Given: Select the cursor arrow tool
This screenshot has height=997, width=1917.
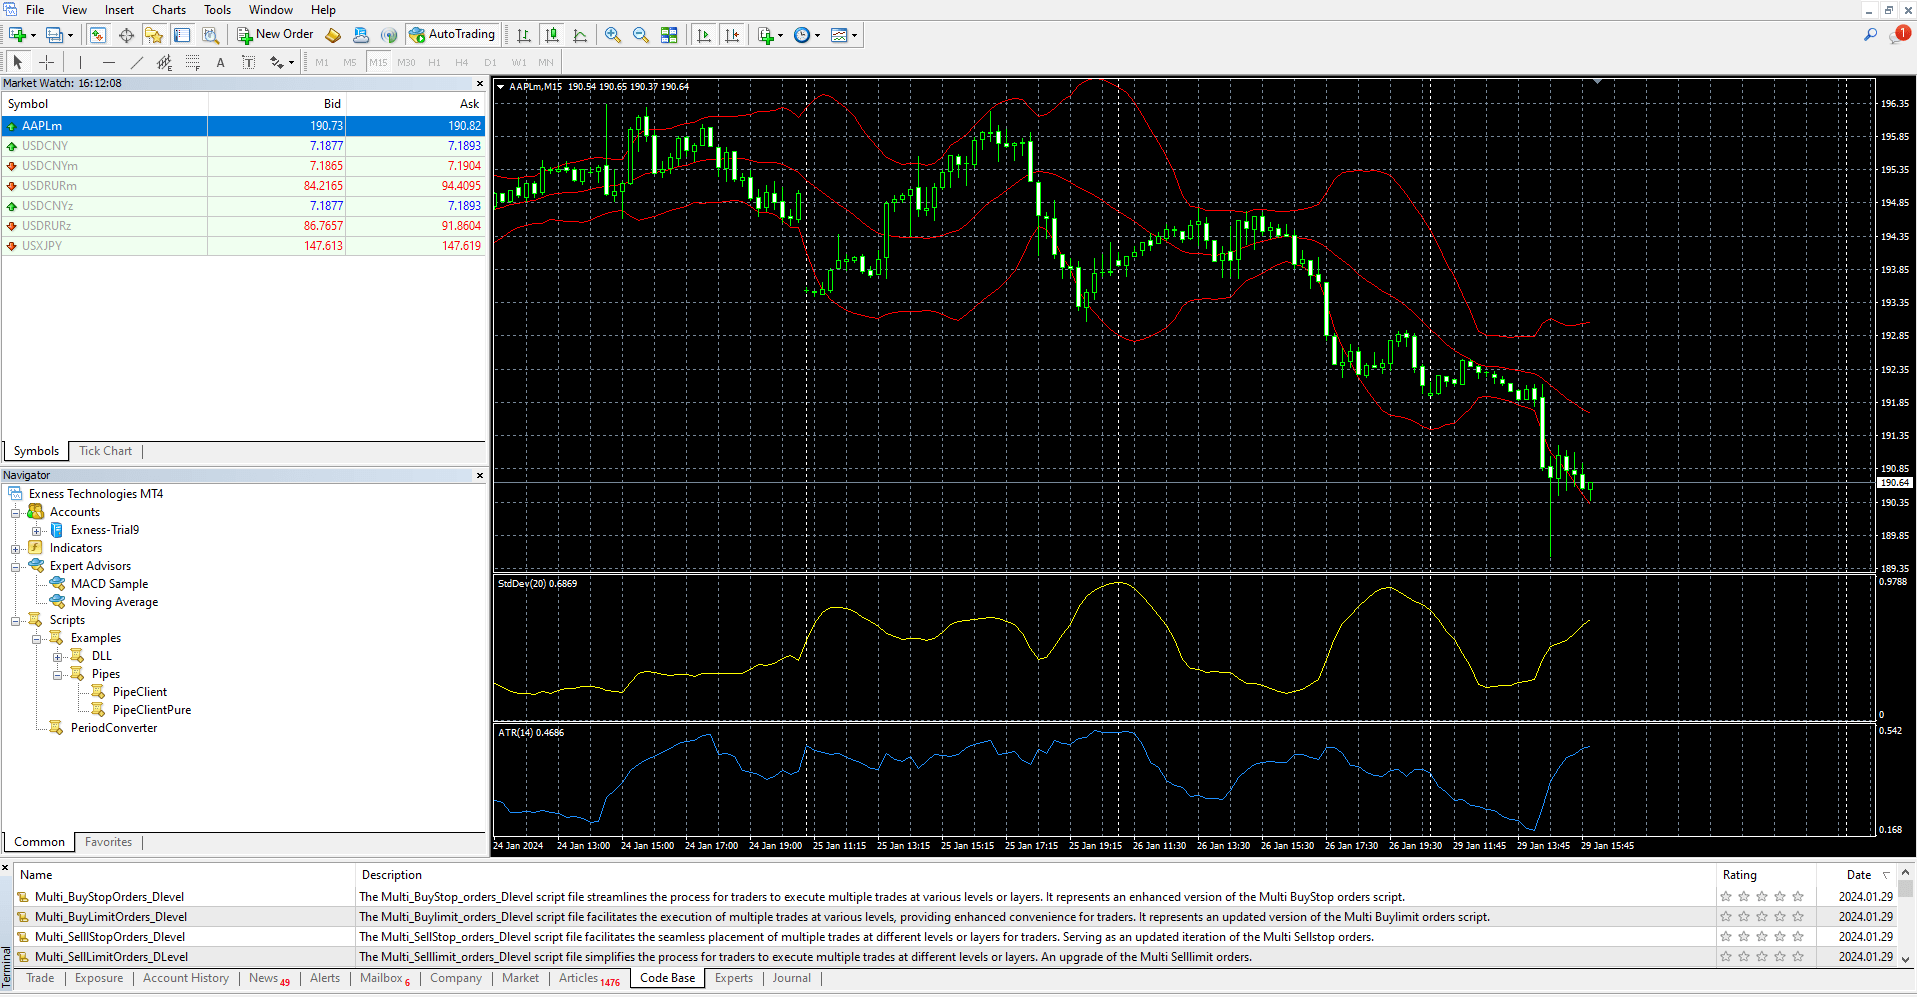Looking at the screenshot, I should point(18,62).
